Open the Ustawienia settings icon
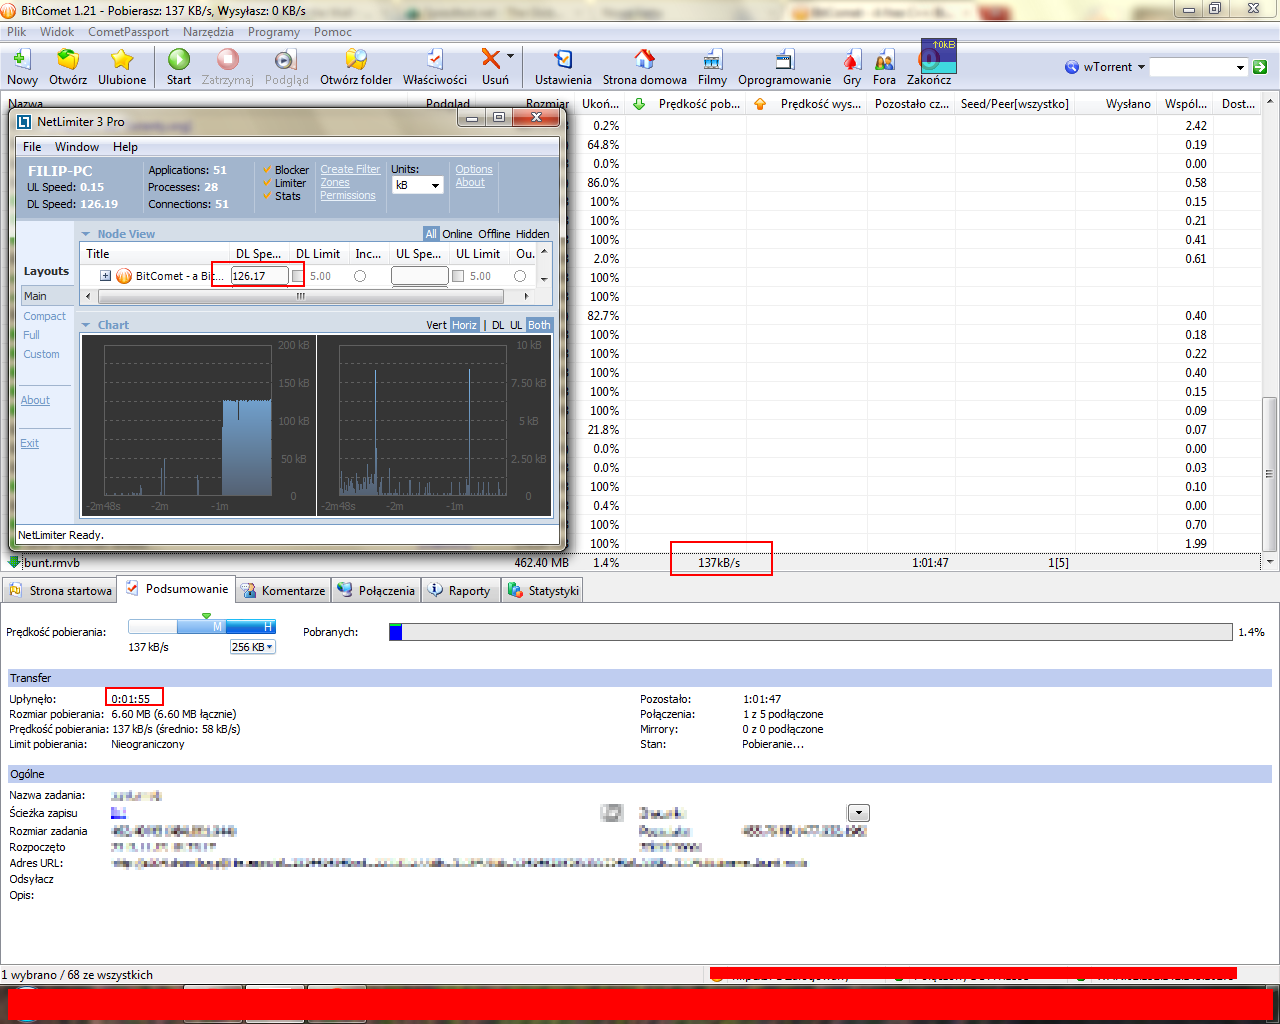The height and width of the screenshot is (1024, 1280). tap(563, 59)
